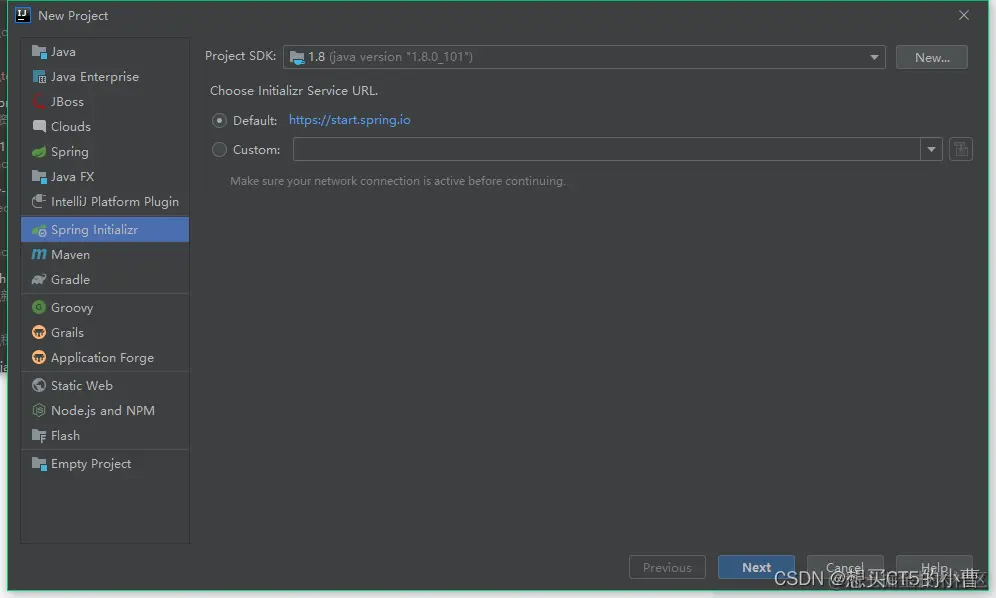Click the Java project type icon
This screenshot has height=598, width=996.
[x=39, y=51]
